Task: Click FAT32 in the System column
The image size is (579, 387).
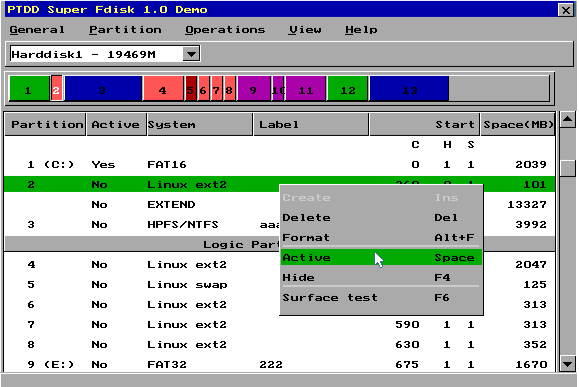Action: point(167,364)
